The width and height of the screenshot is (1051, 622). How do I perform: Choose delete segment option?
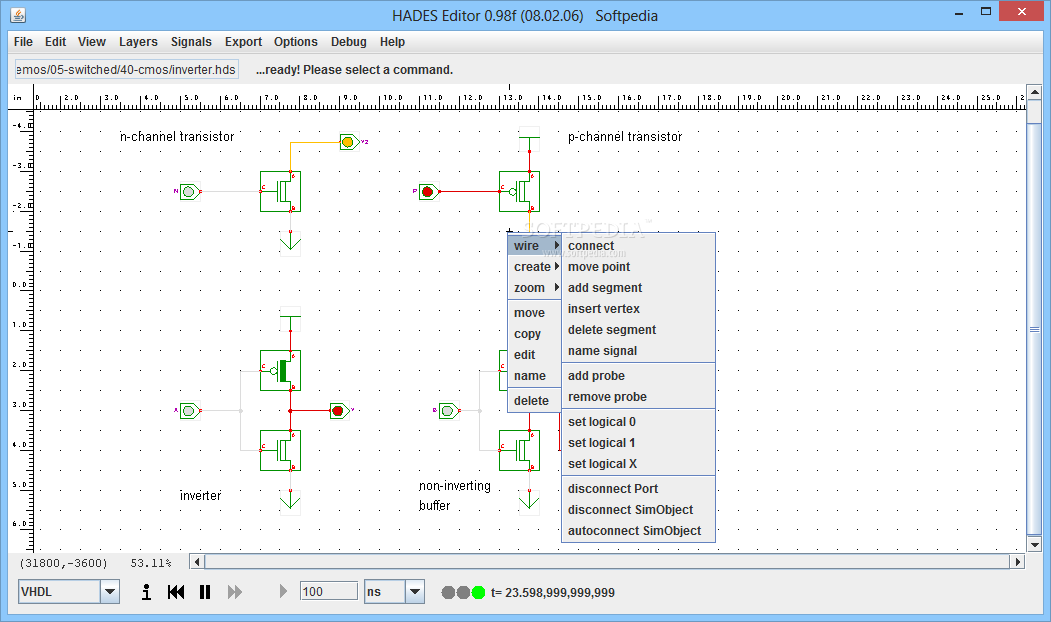click(638, 330)
